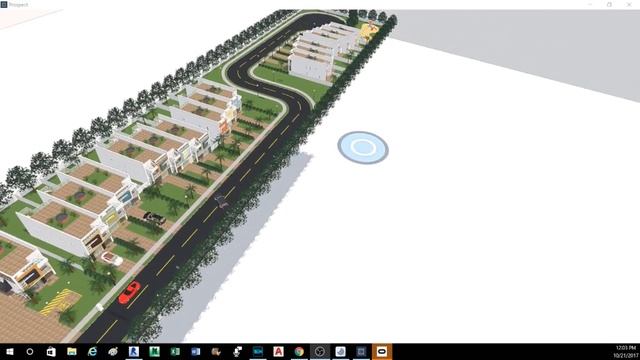Open Cortana search circle in taskbar
The height and width of the screenshot is (360, 640).
pyautogui.click(x=30, y=351)
